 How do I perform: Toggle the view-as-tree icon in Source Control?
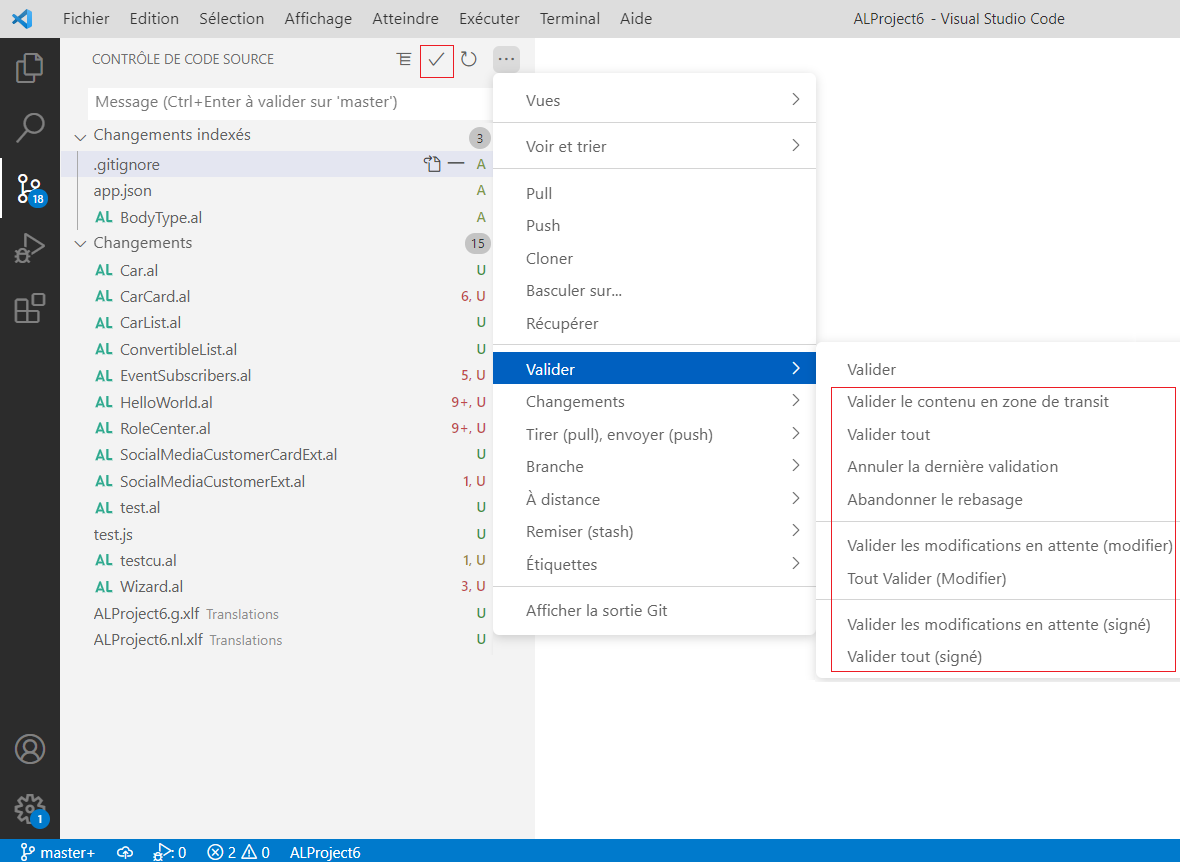(x=404, y=59)
